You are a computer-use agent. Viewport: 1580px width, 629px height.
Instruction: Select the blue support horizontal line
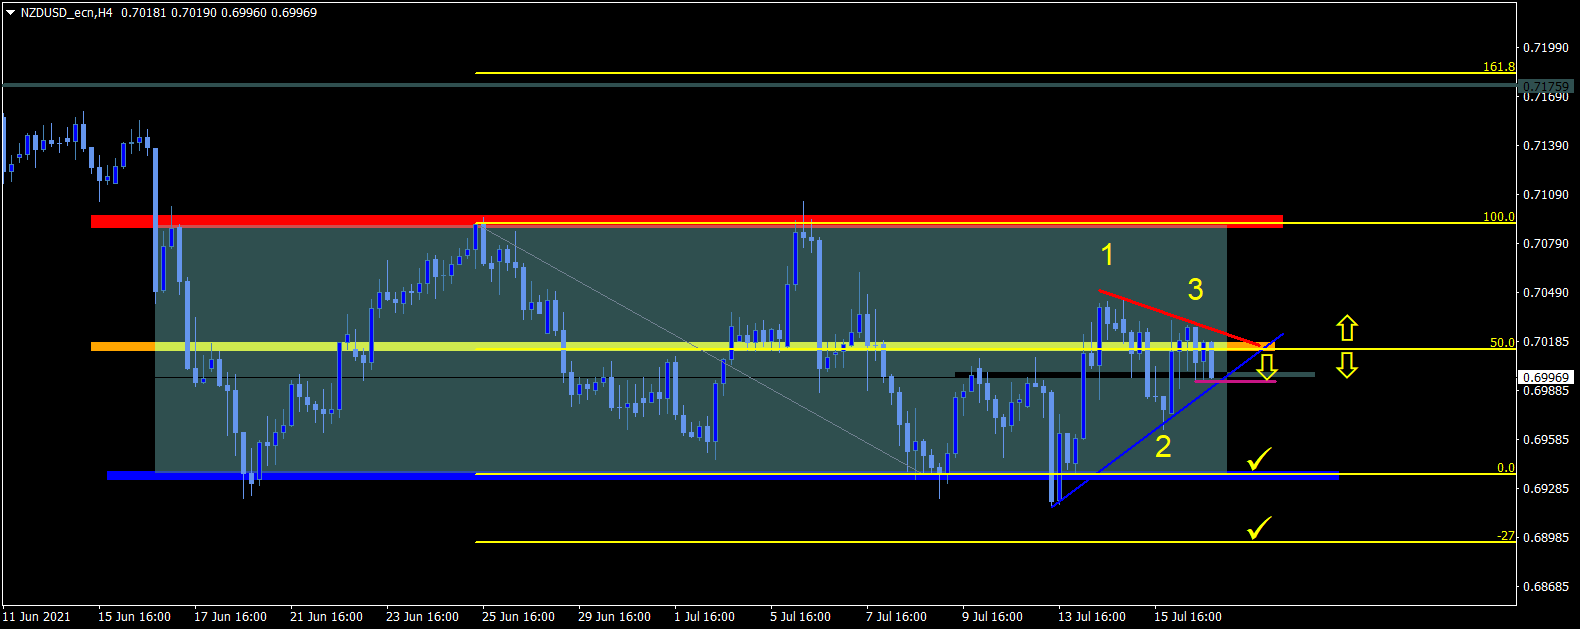coord(722,475)
